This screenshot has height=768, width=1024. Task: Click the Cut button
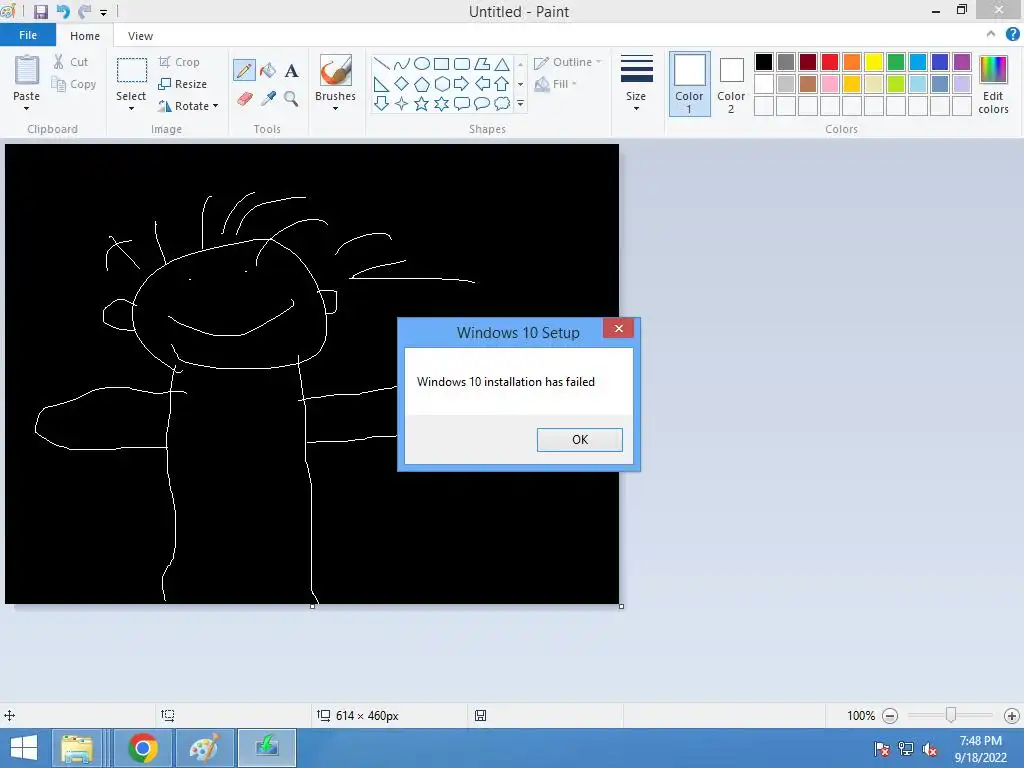71,62
